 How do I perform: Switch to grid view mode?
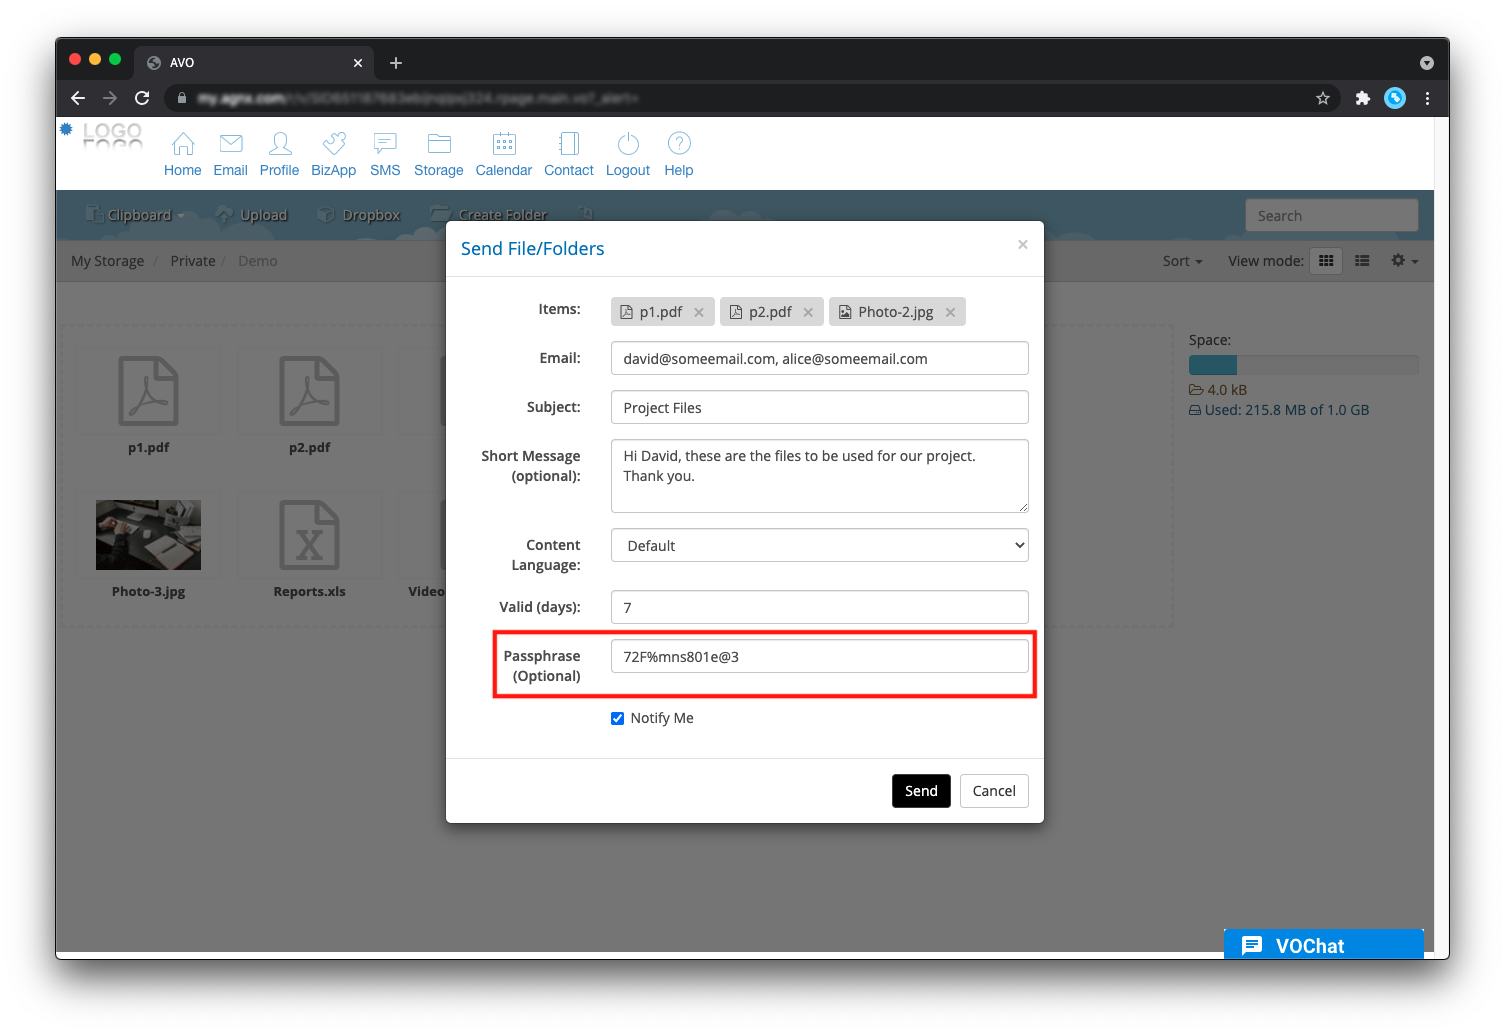click(x=1326, y=261)
